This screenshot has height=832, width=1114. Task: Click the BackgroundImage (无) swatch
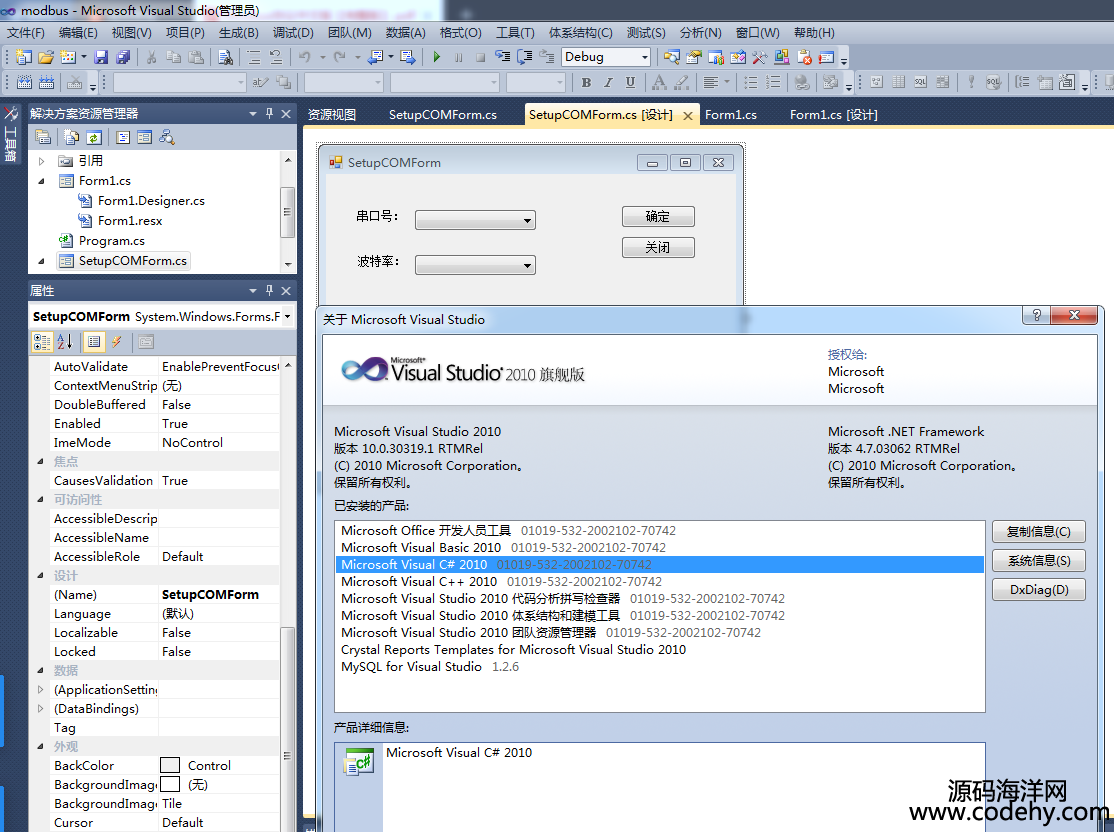tap(170, 784)
